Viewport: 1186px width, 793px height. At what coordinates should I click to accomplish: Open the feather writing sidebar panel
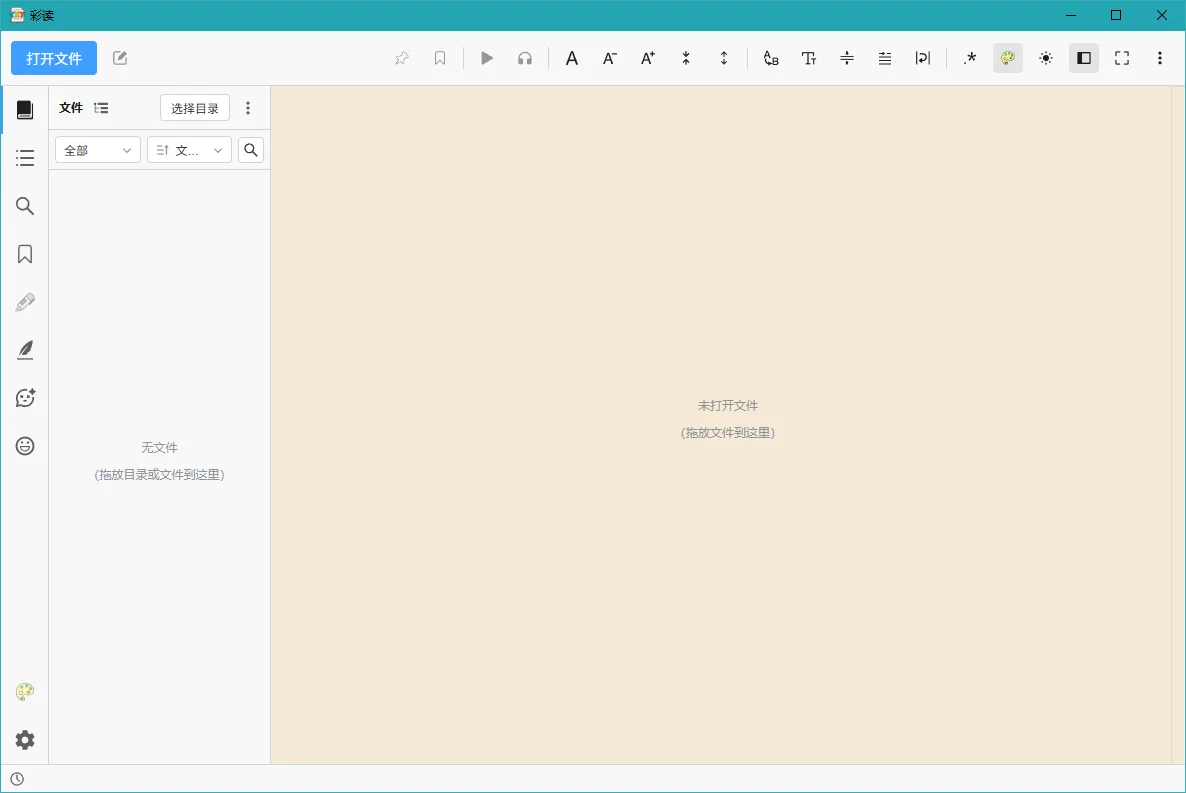[25, 350]
